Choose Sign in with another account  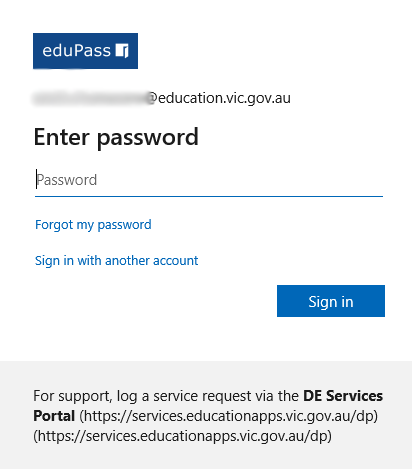117,261
